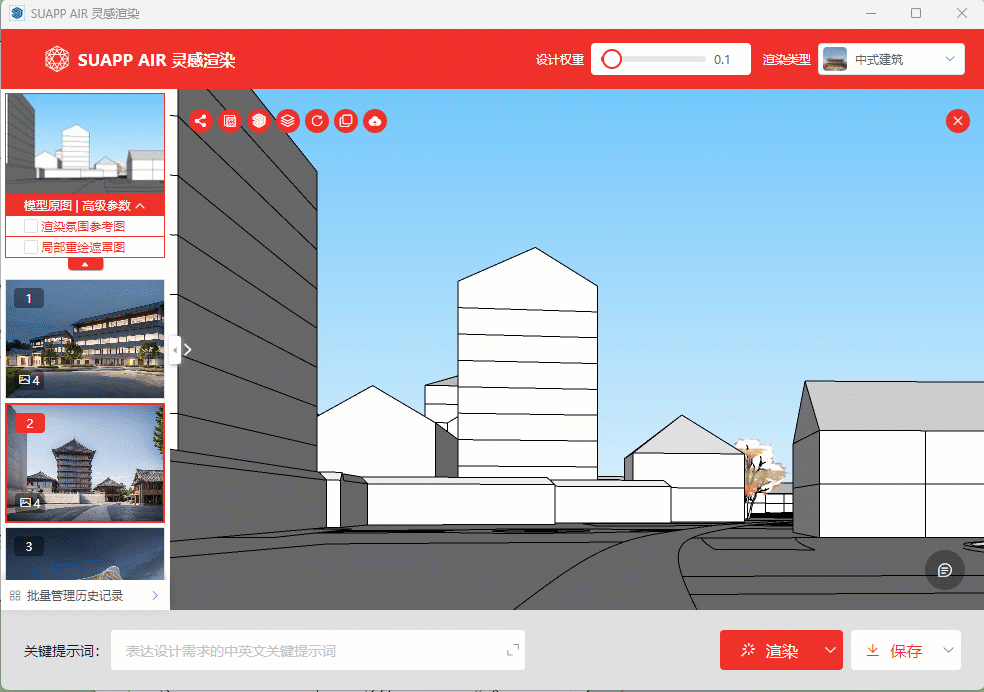Screen dimensions: 984x692
Task: Open the dropdown arrow next to 渲染 button
Action: (x=830, y=650)
